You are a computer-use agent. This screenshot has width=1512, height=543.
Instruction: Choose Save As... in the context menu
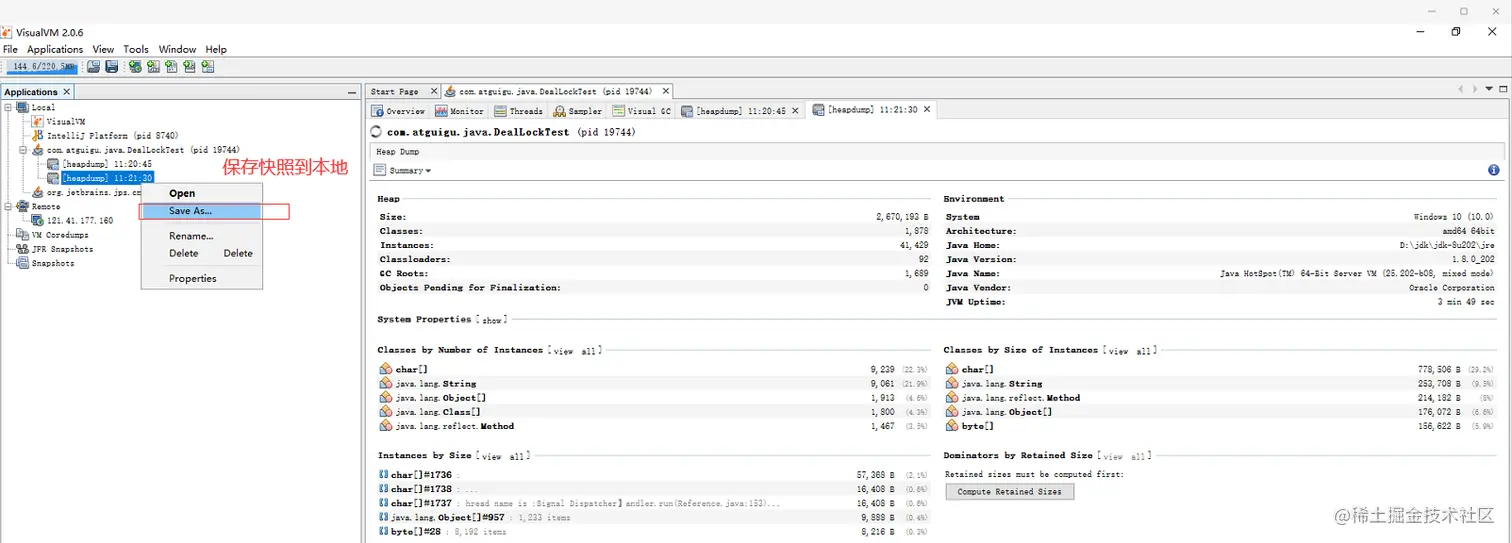201,211
